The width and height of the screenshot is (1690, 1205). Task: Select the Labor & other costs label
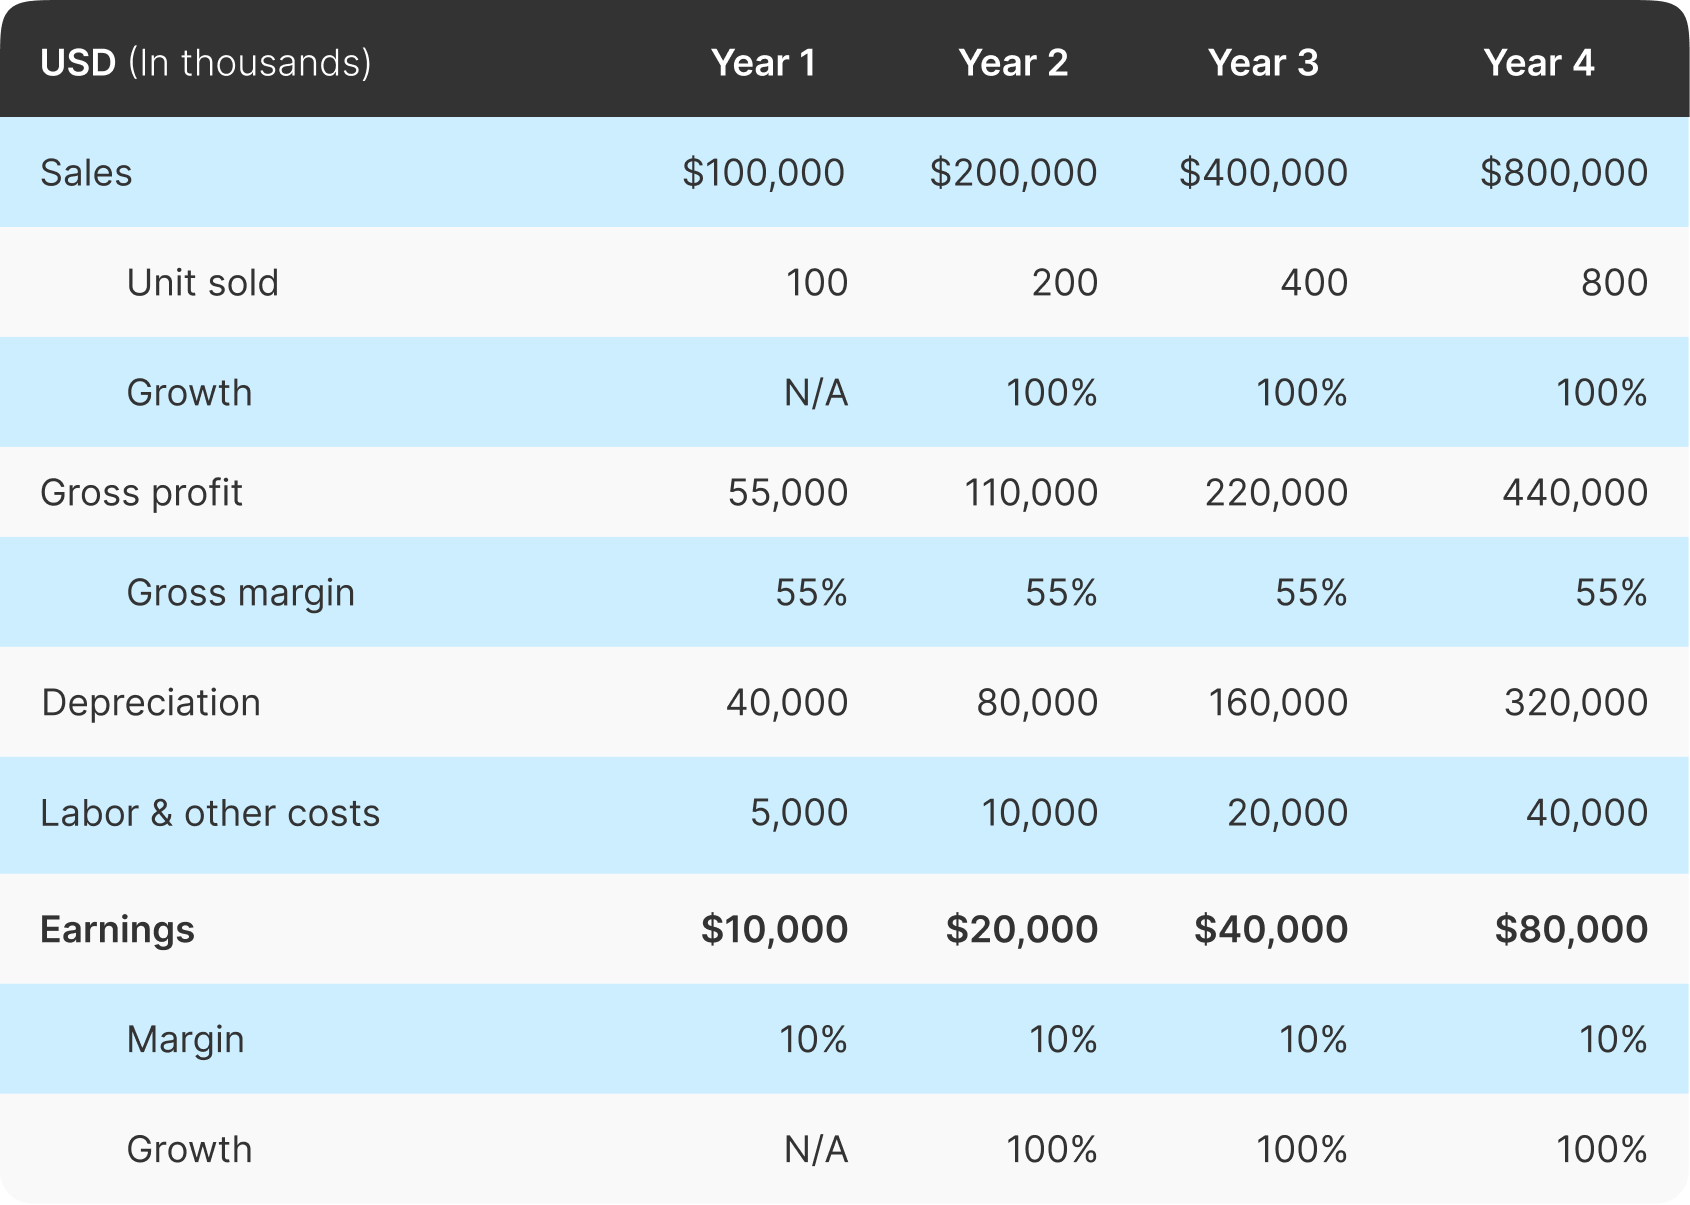point(210,813)
